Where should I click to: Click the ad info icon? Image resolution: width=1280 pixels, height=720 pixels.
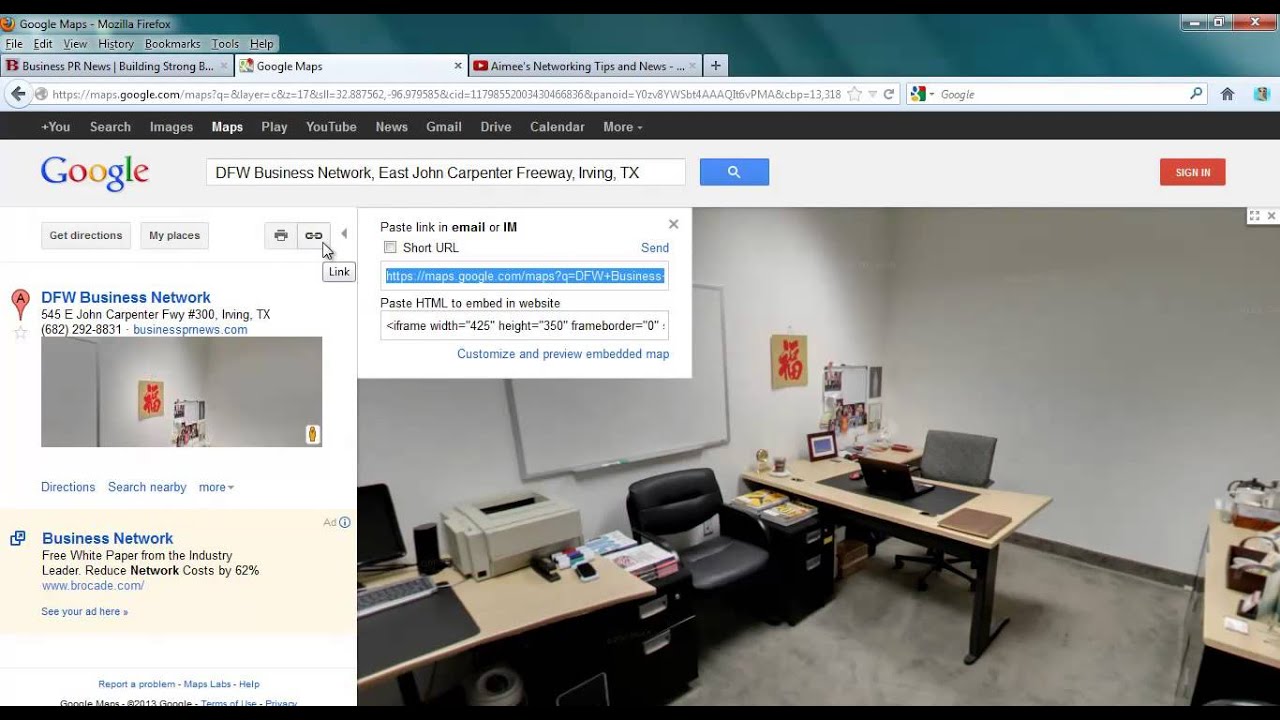345,522
